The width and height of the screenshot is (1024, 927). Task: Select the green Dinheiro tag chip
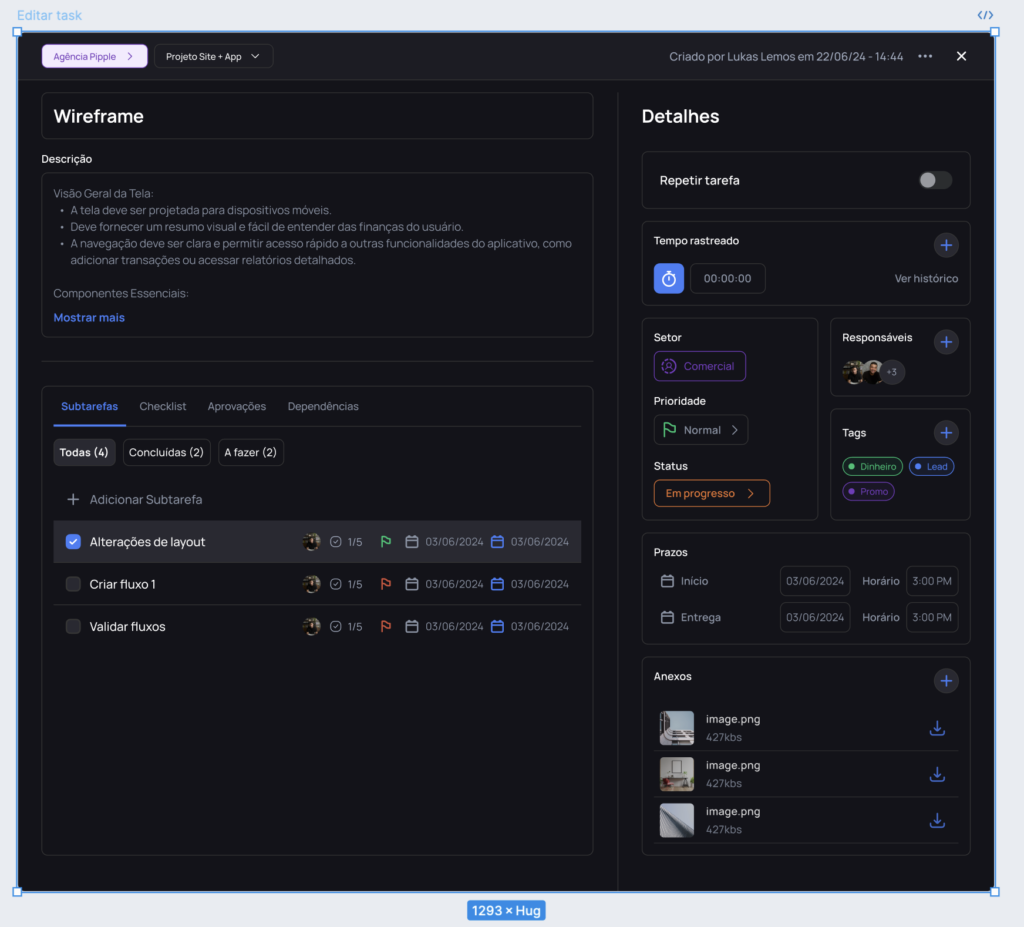[x=872, y=465]
